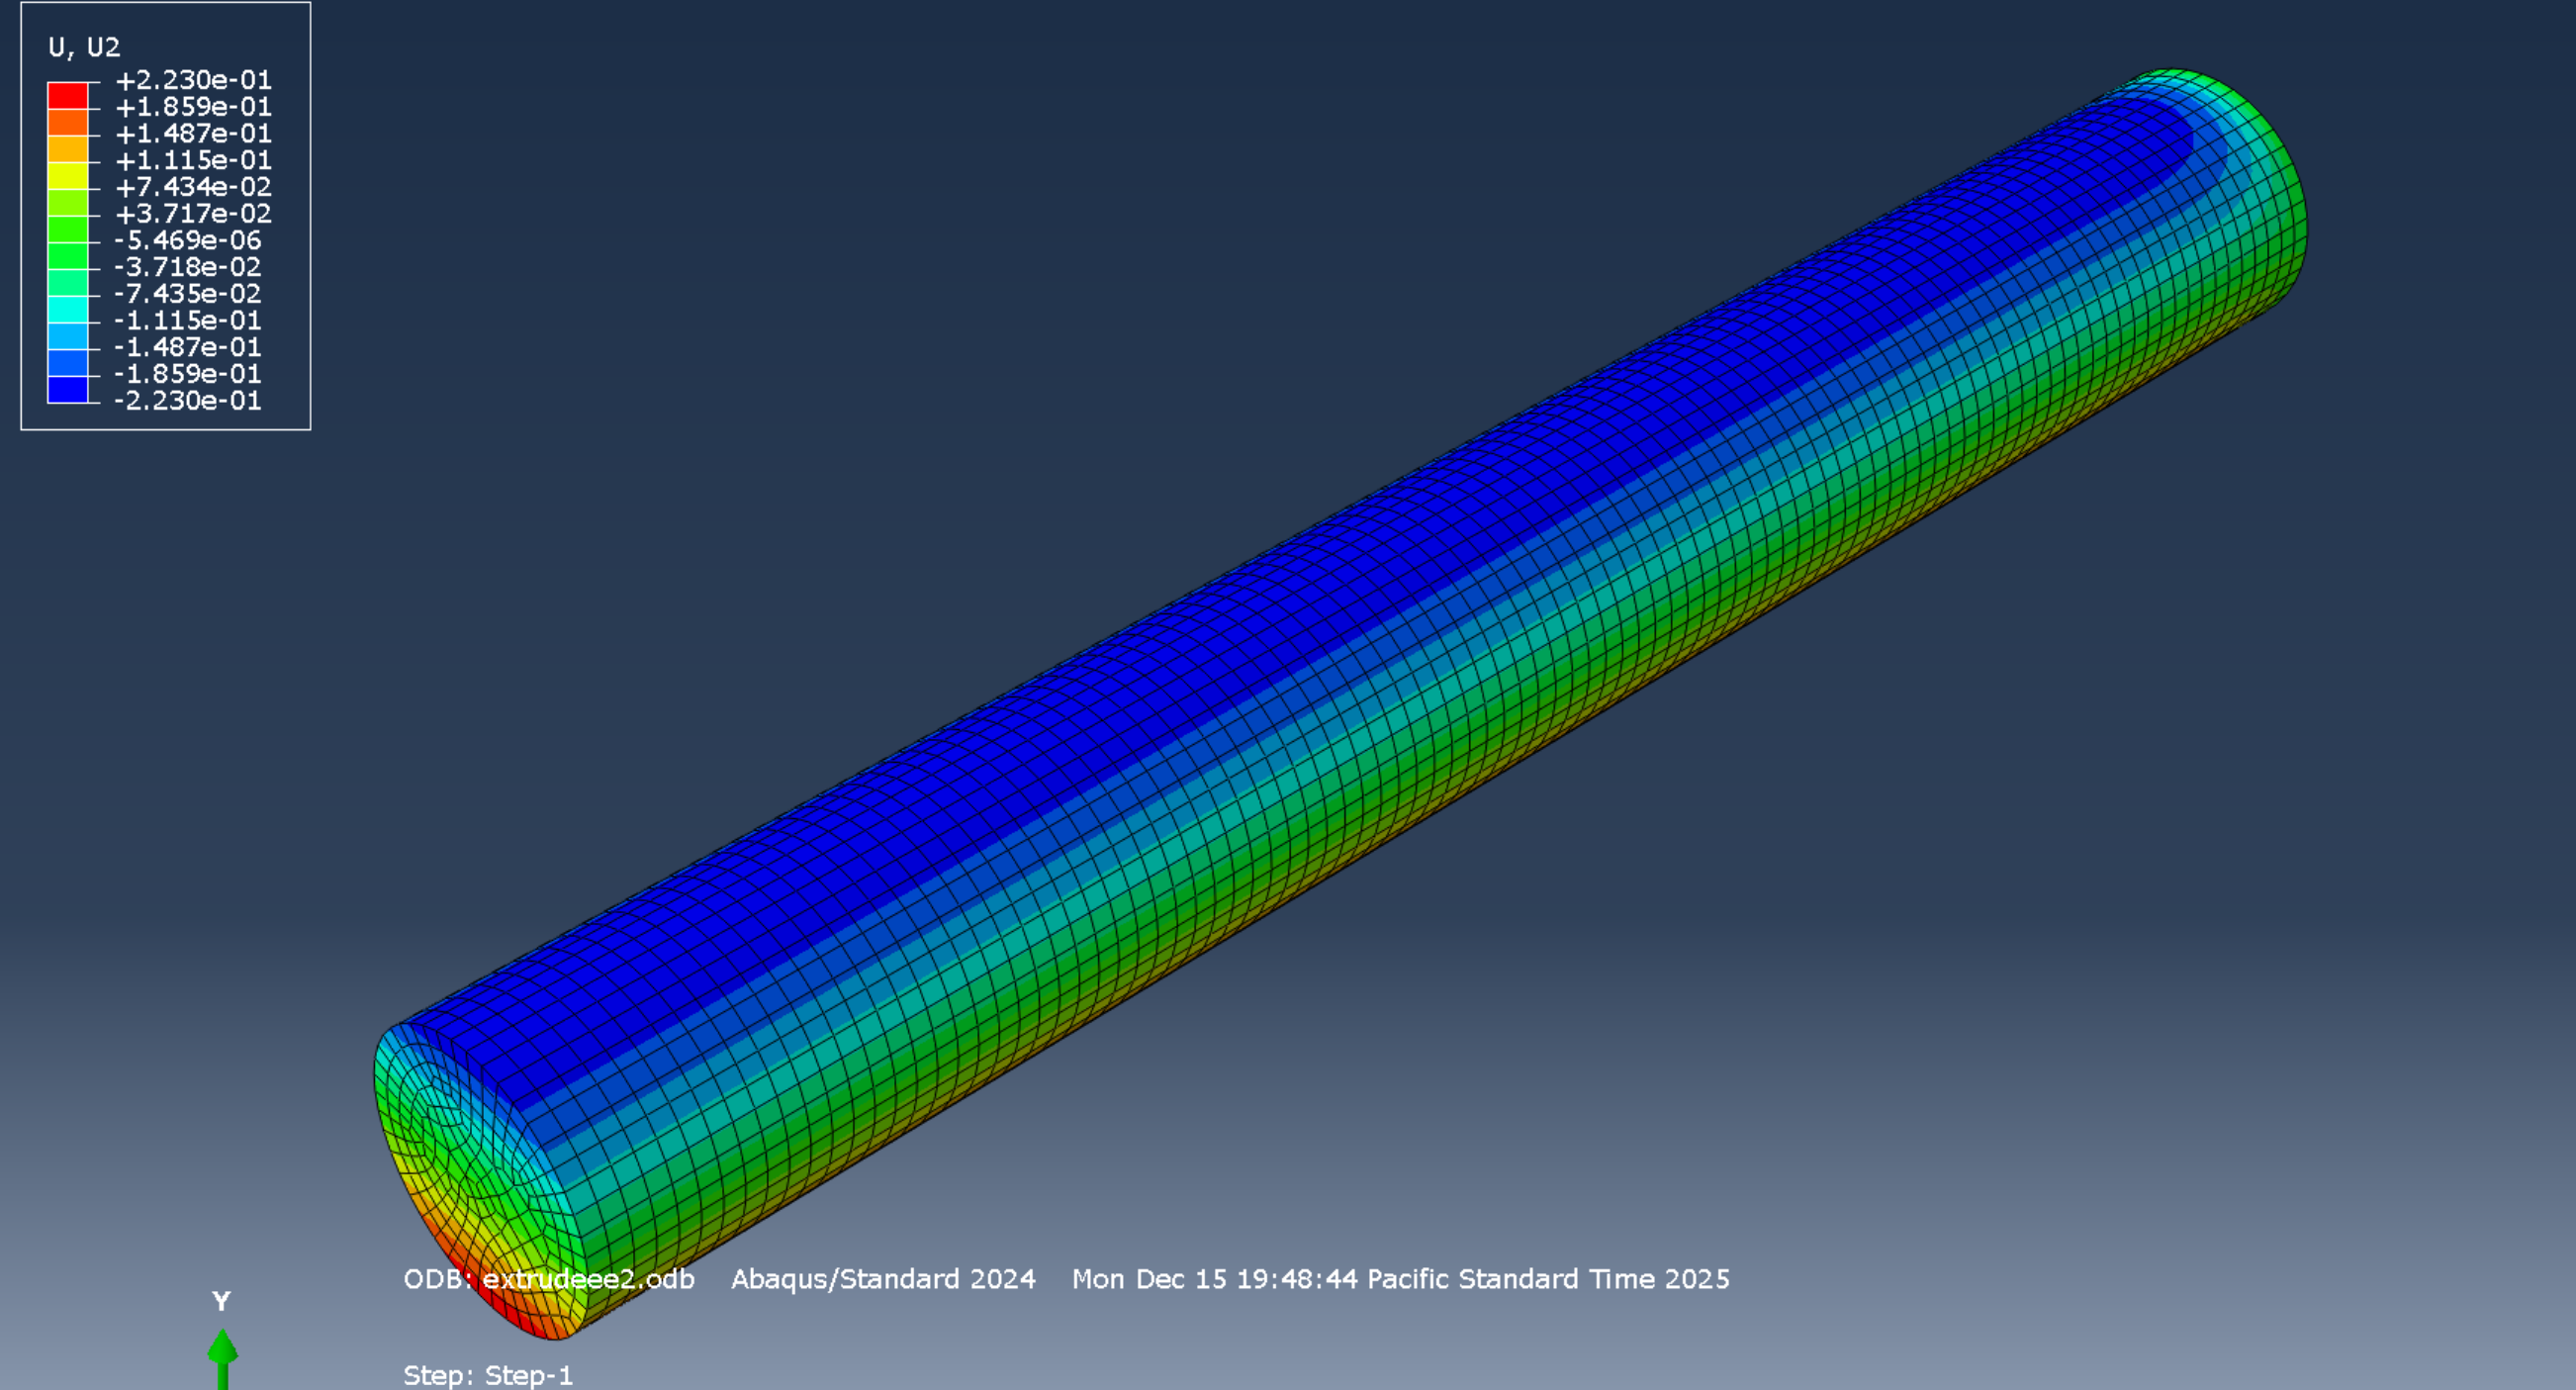Screen dimensions: 2576x1390
Task: Click the Abaqus/Standard 2024 label
Action: click(883, 1279)
